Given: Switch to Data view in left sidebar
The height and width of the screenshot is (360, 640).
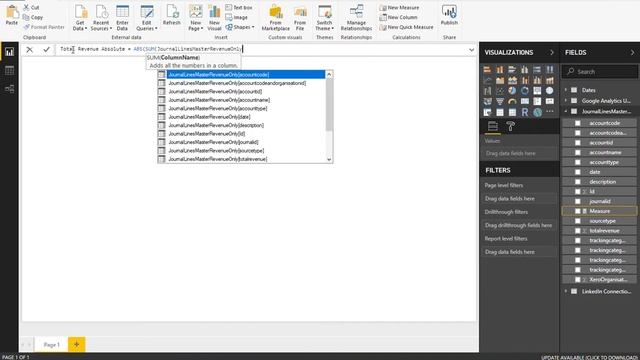Looking at the screenshot, I should point(9,70).
